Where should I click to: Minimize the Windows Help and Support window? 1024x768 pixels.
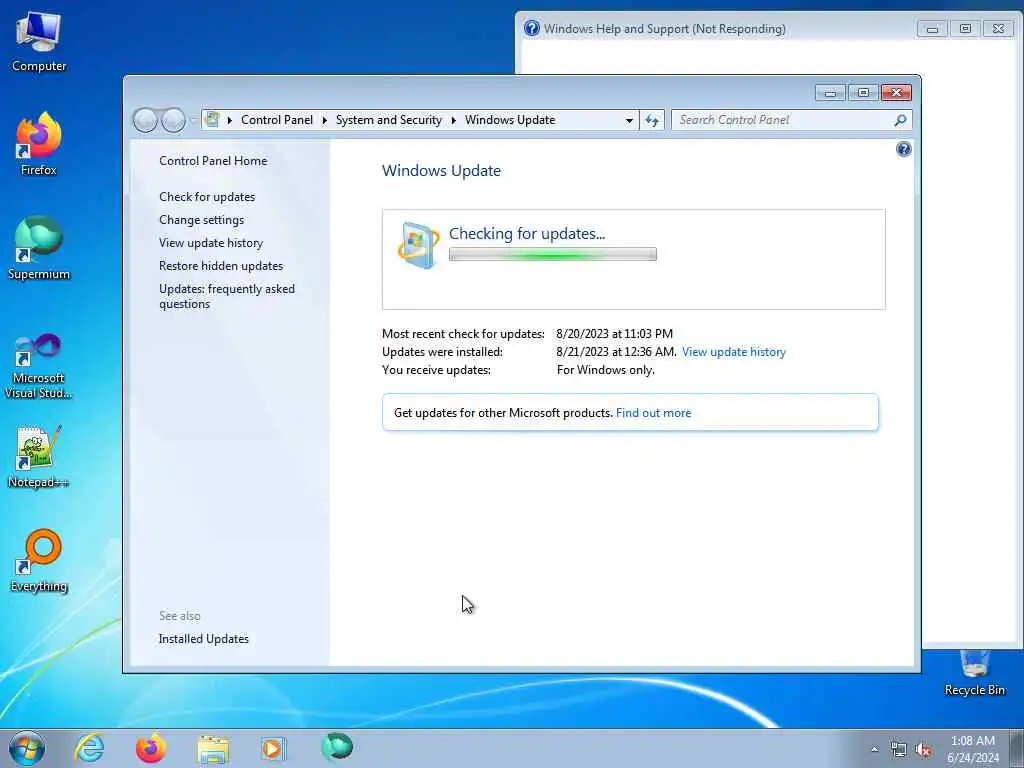pos(933,29)
